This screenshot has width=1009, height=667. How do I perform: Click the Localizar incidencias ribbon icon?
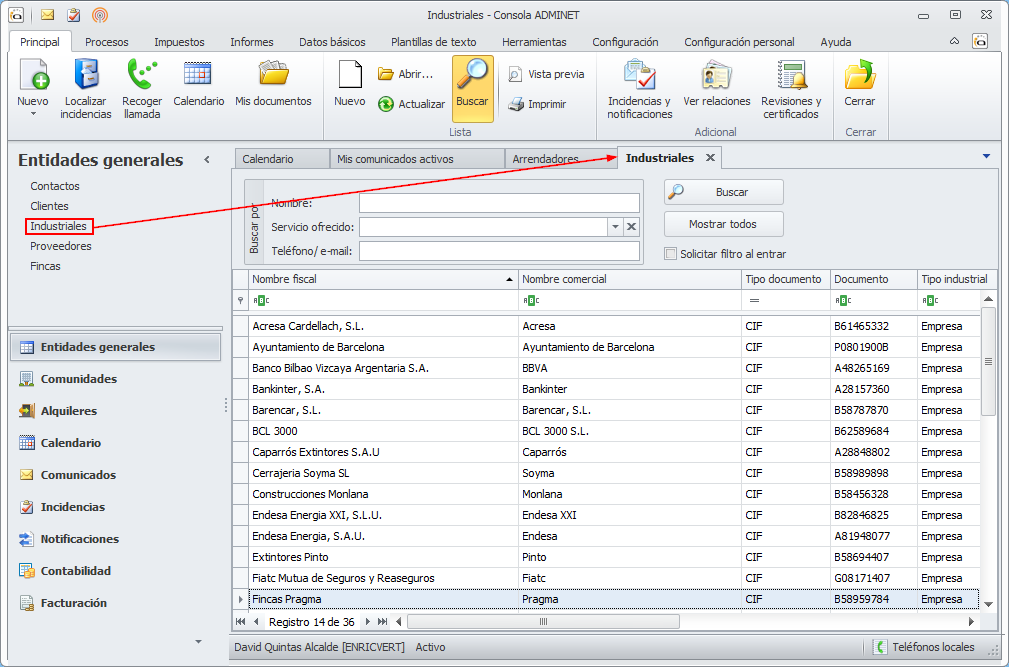86,77
